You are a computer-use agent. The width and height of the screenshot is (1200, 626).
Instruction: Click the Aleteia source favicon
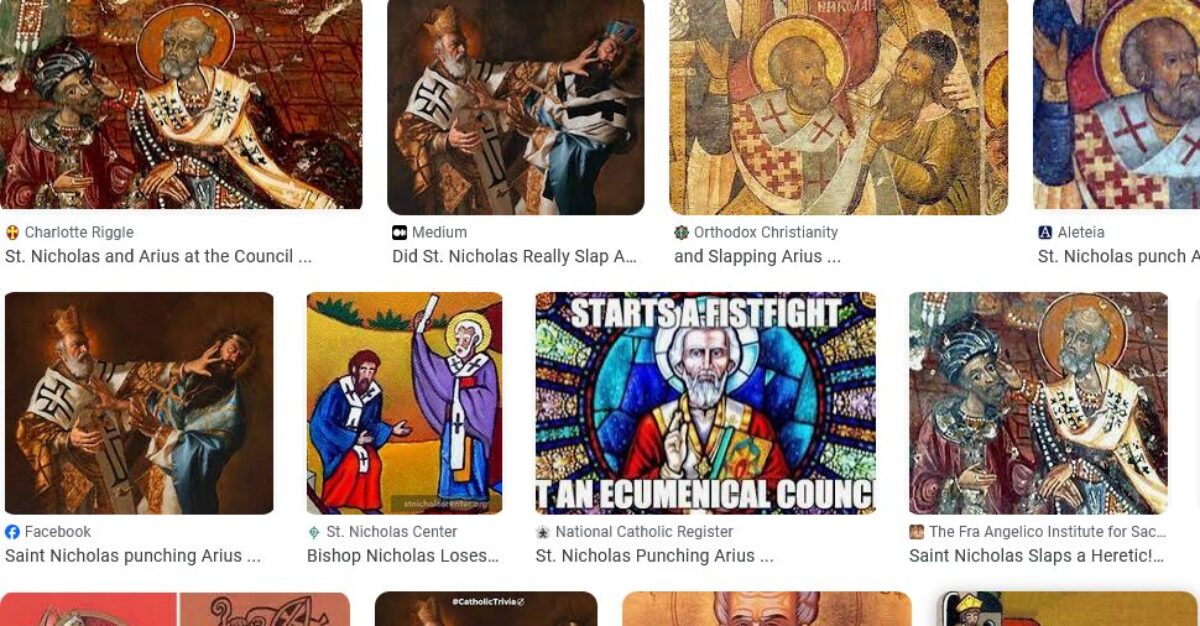(1046, 232)
